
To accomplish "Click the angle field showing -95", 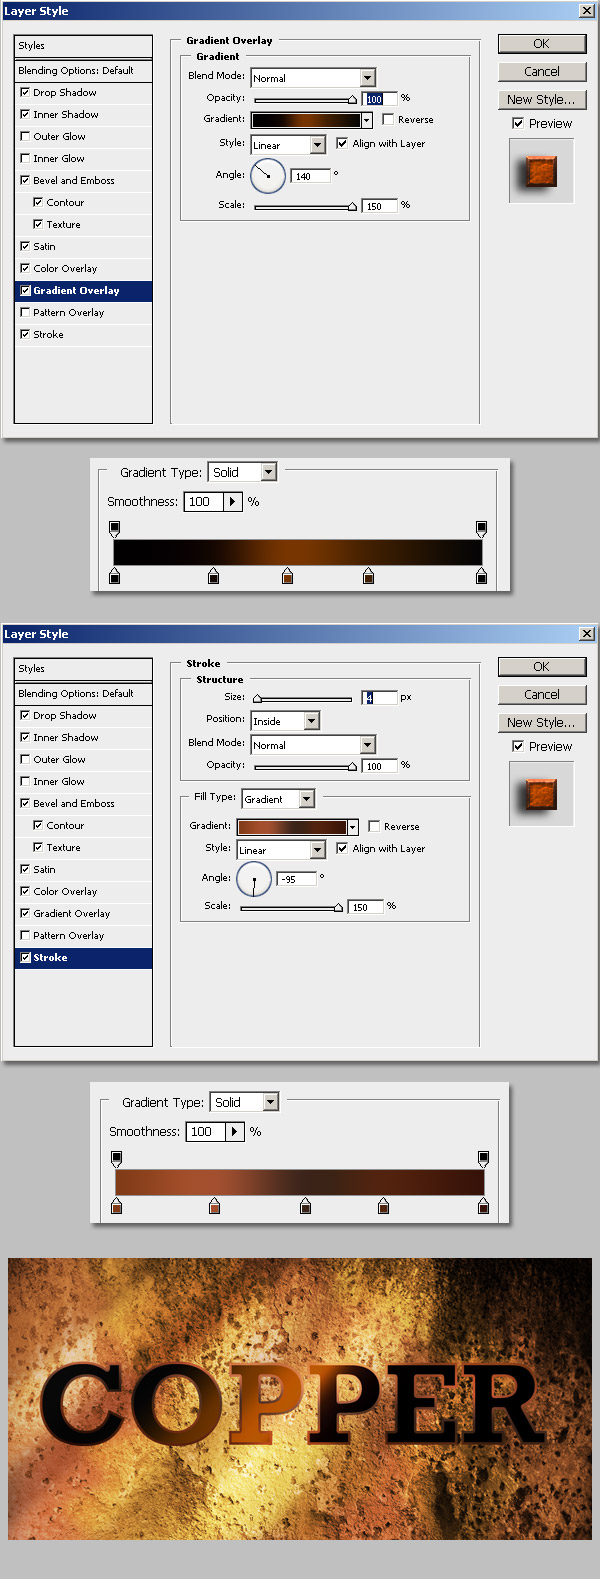I will tap(296, 879).
